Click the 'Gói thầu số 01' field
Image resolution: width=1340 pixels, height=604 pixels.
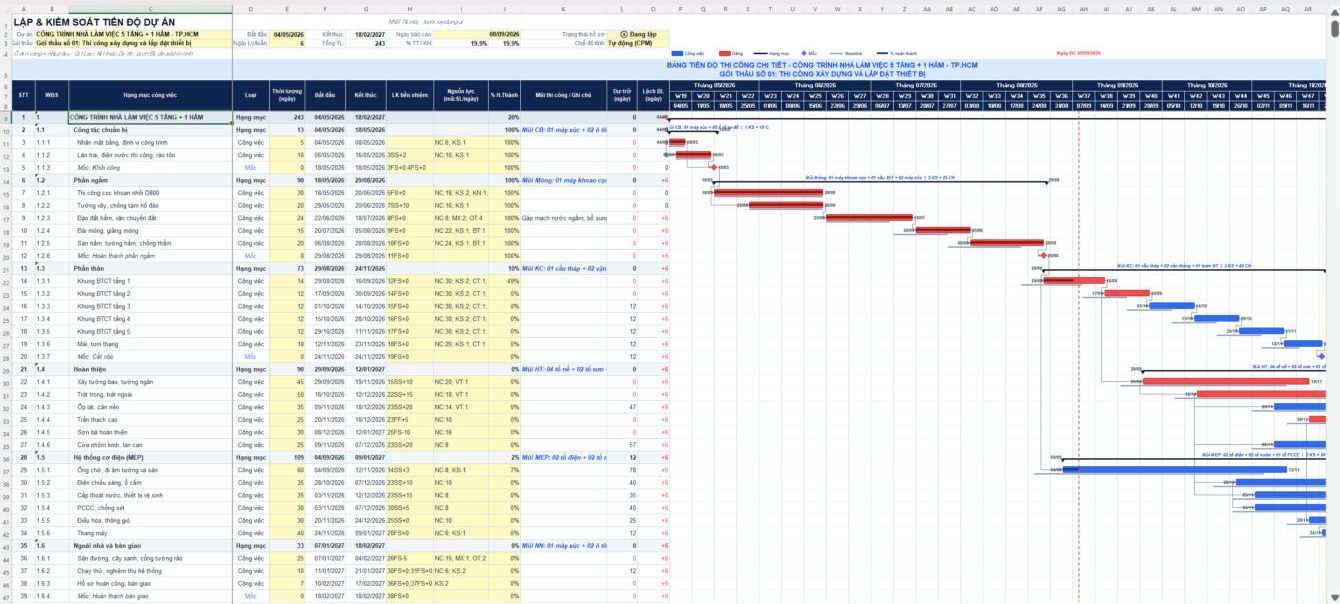[x=133, y=43]
